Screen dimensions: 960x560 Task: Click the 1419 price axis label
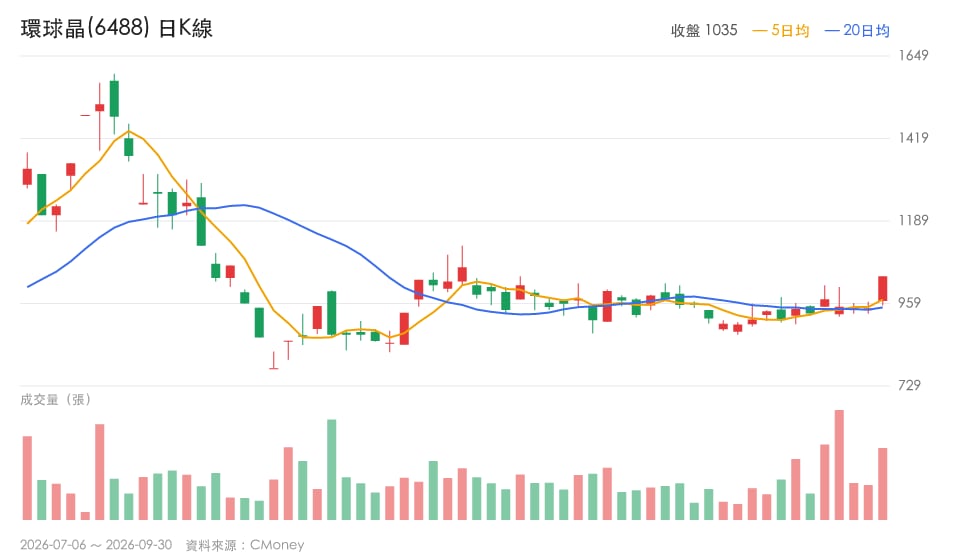[913, 138]
